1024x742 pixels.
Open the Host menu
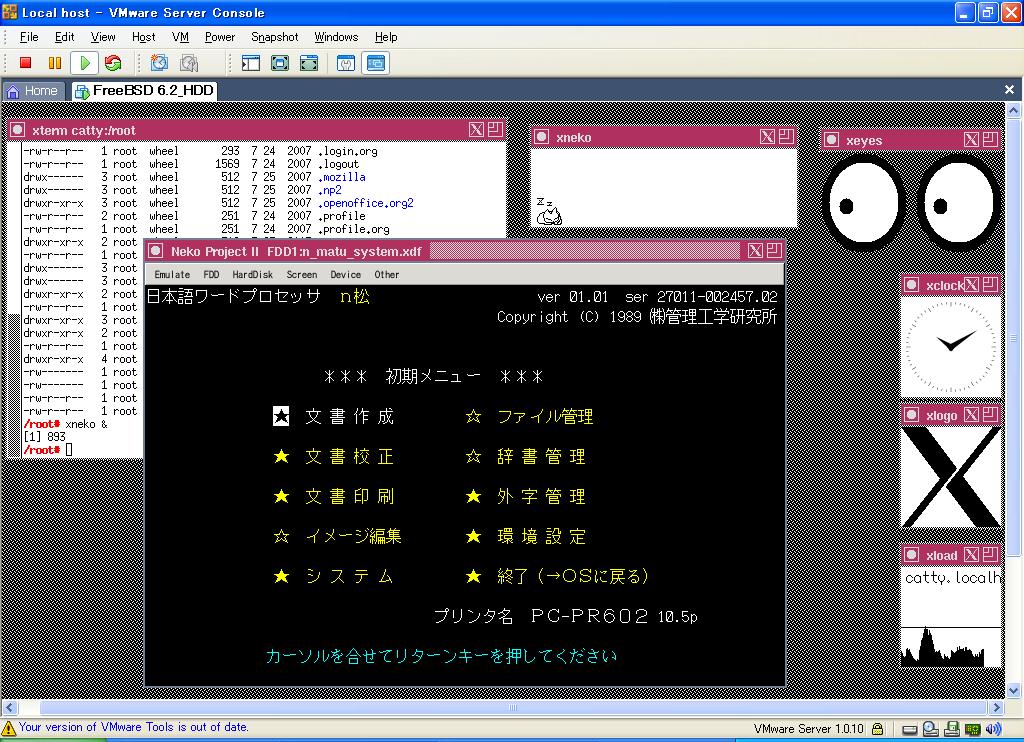(144, 37)
